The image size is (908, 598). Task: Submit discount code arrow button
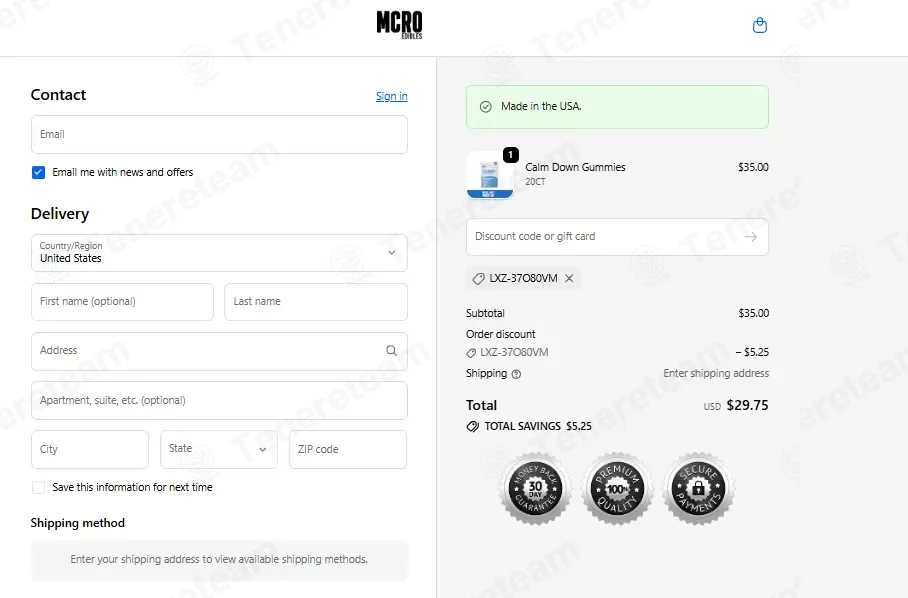(x=750, y=237)
